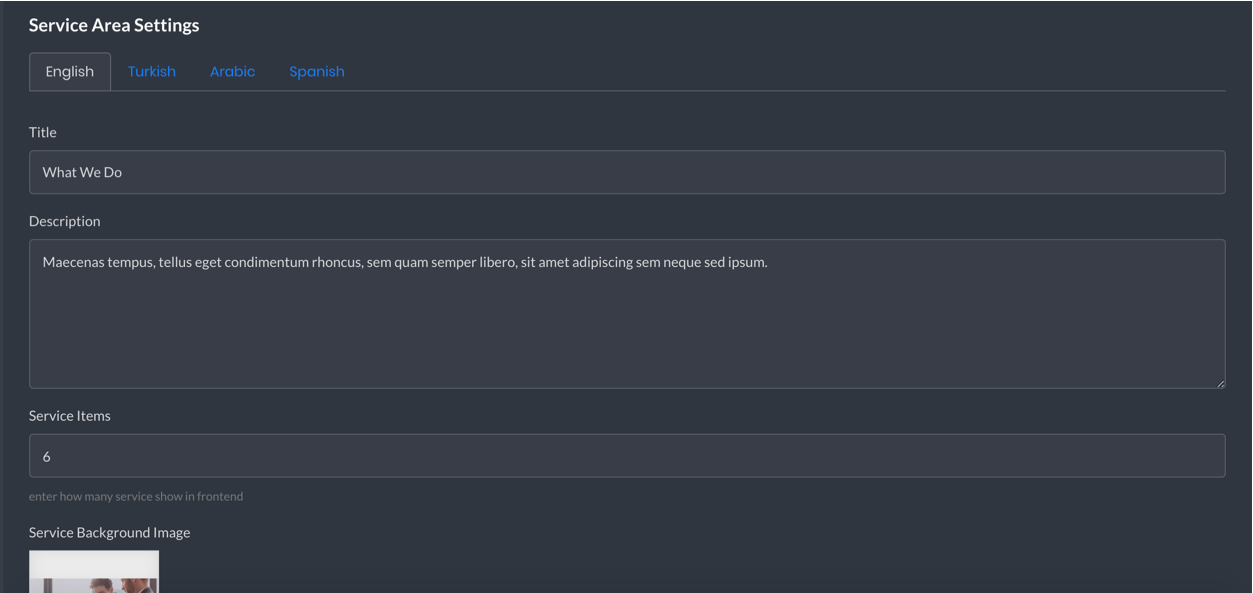This screenshot has height=593, width=1253.
Task: Focus the Service Items number field
Action: point(627,456)
